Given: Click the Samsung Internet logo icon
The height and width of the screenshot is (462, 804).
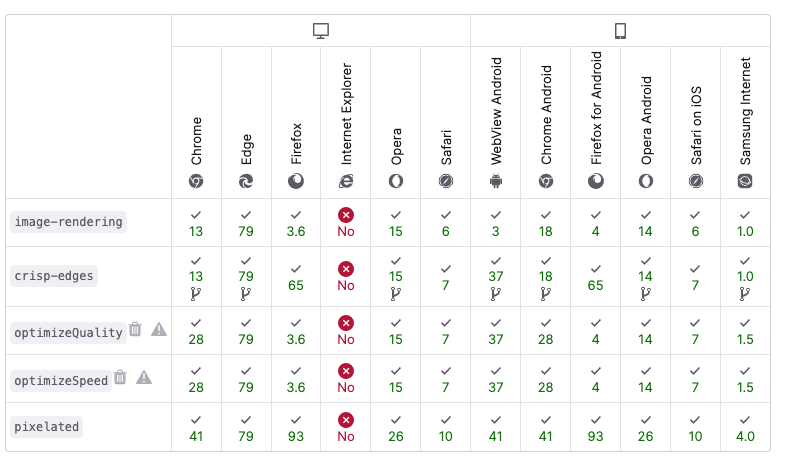Looking at the screenshot, I should pyautogui.click(x=745, y=181).
